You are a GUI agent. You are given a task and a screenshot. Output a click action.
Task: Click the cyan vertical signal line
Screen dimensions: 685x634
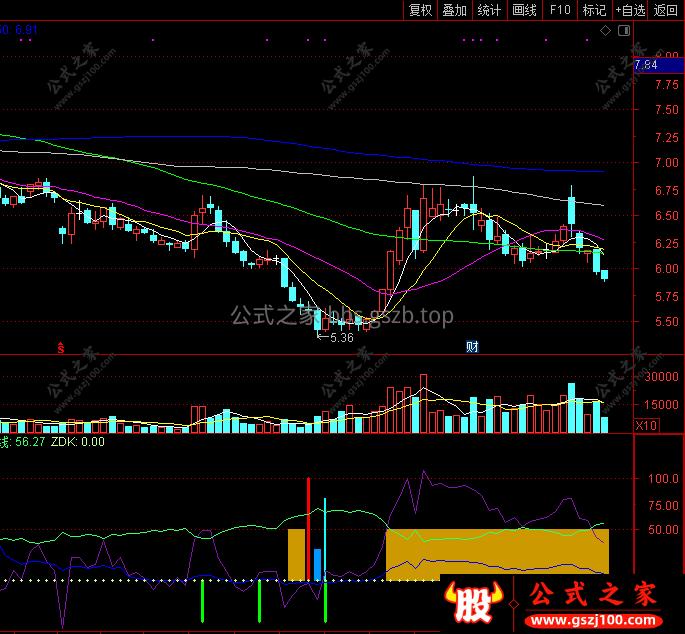(x=325, y=540)
